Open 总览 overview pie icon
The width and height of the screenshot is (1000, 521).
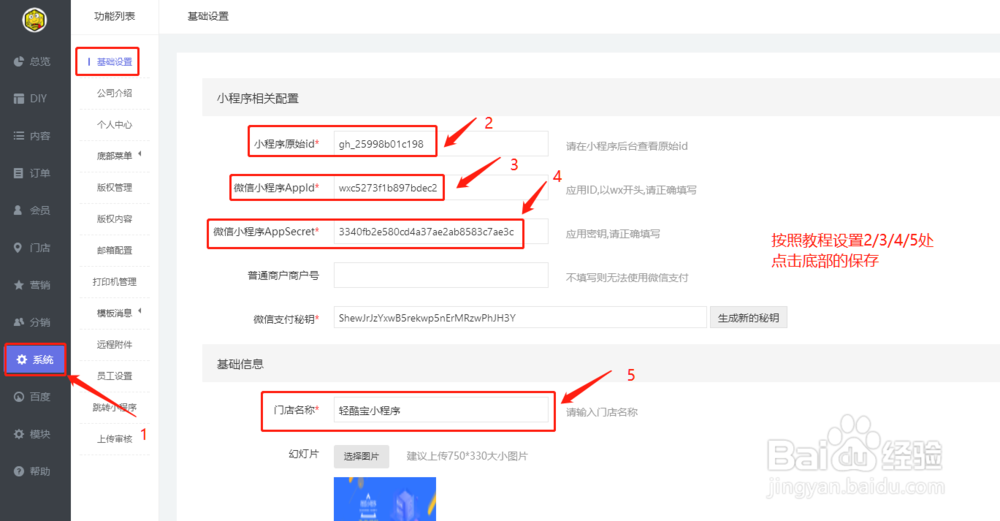pyautogui.click(x=18, y=61)
